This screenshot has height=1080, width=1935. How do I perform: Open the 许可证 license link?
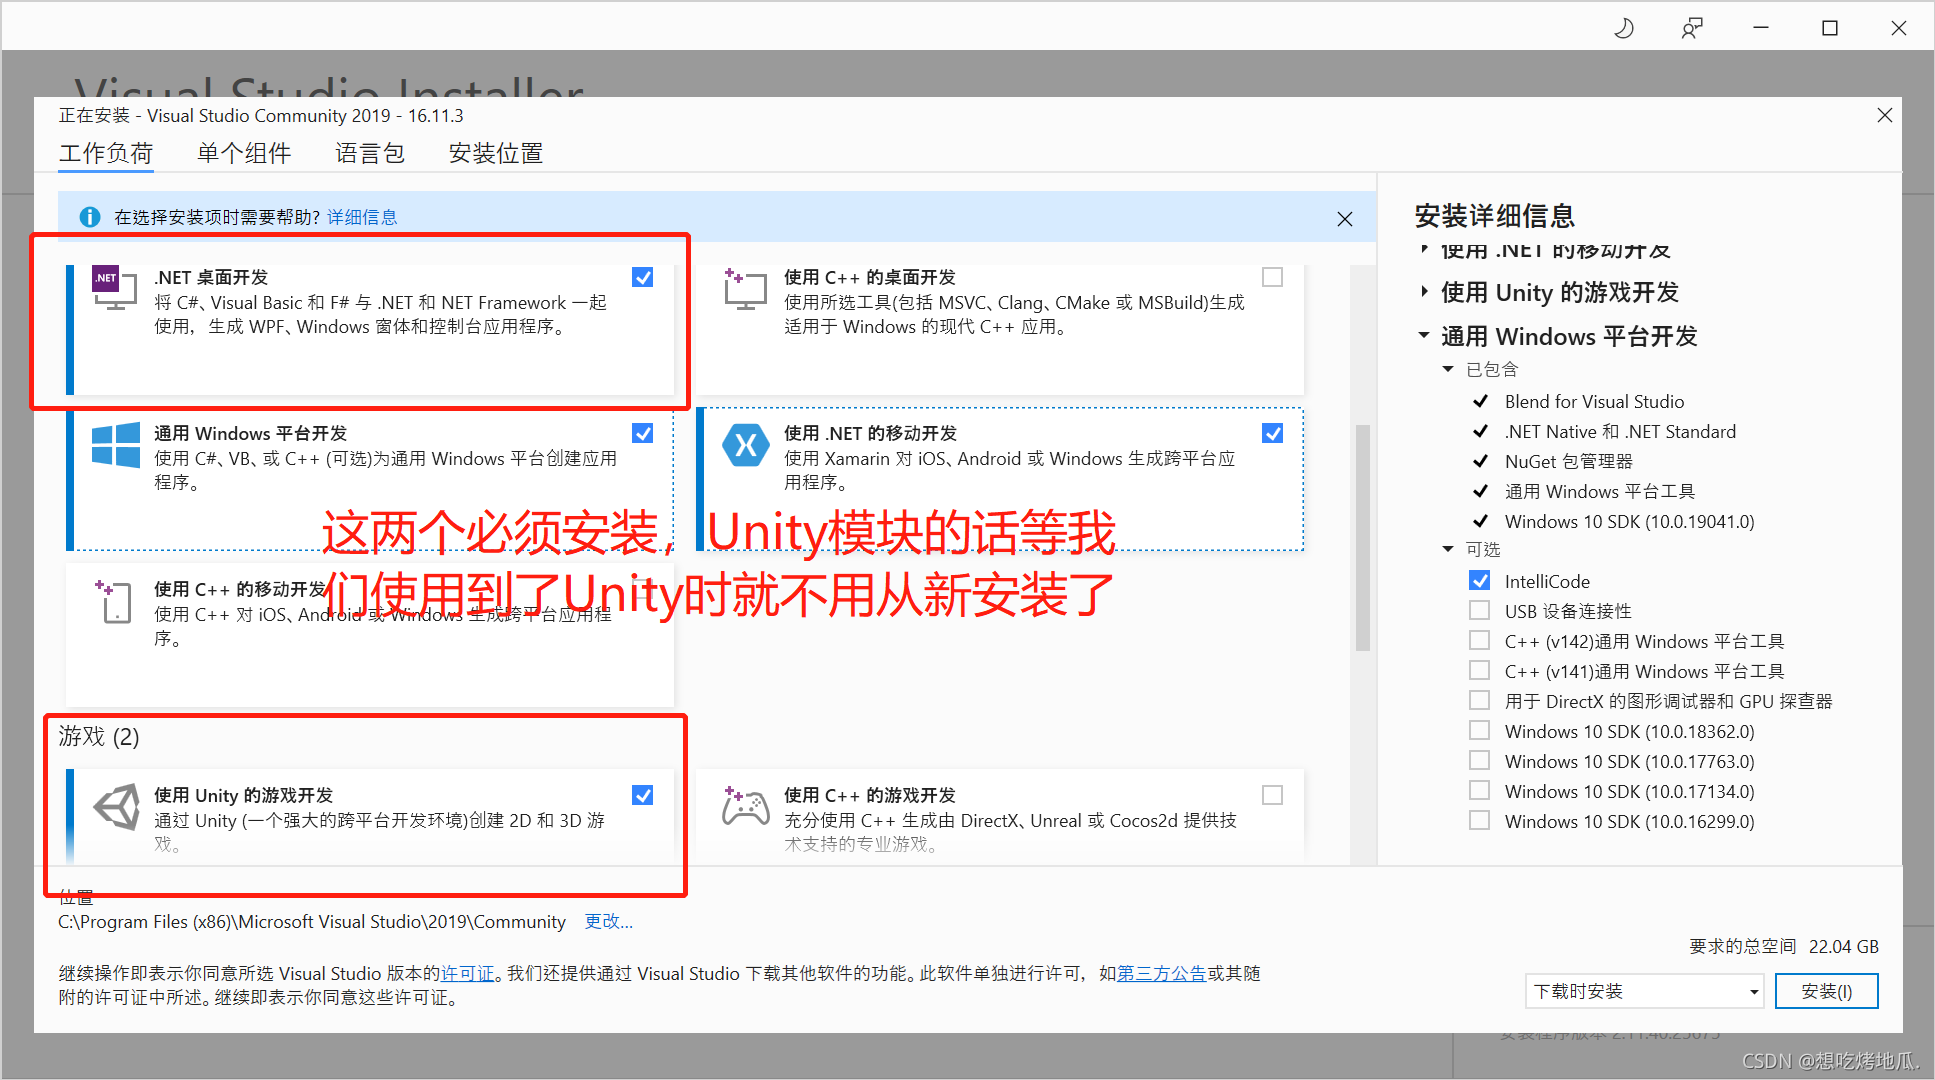[468, 973]
